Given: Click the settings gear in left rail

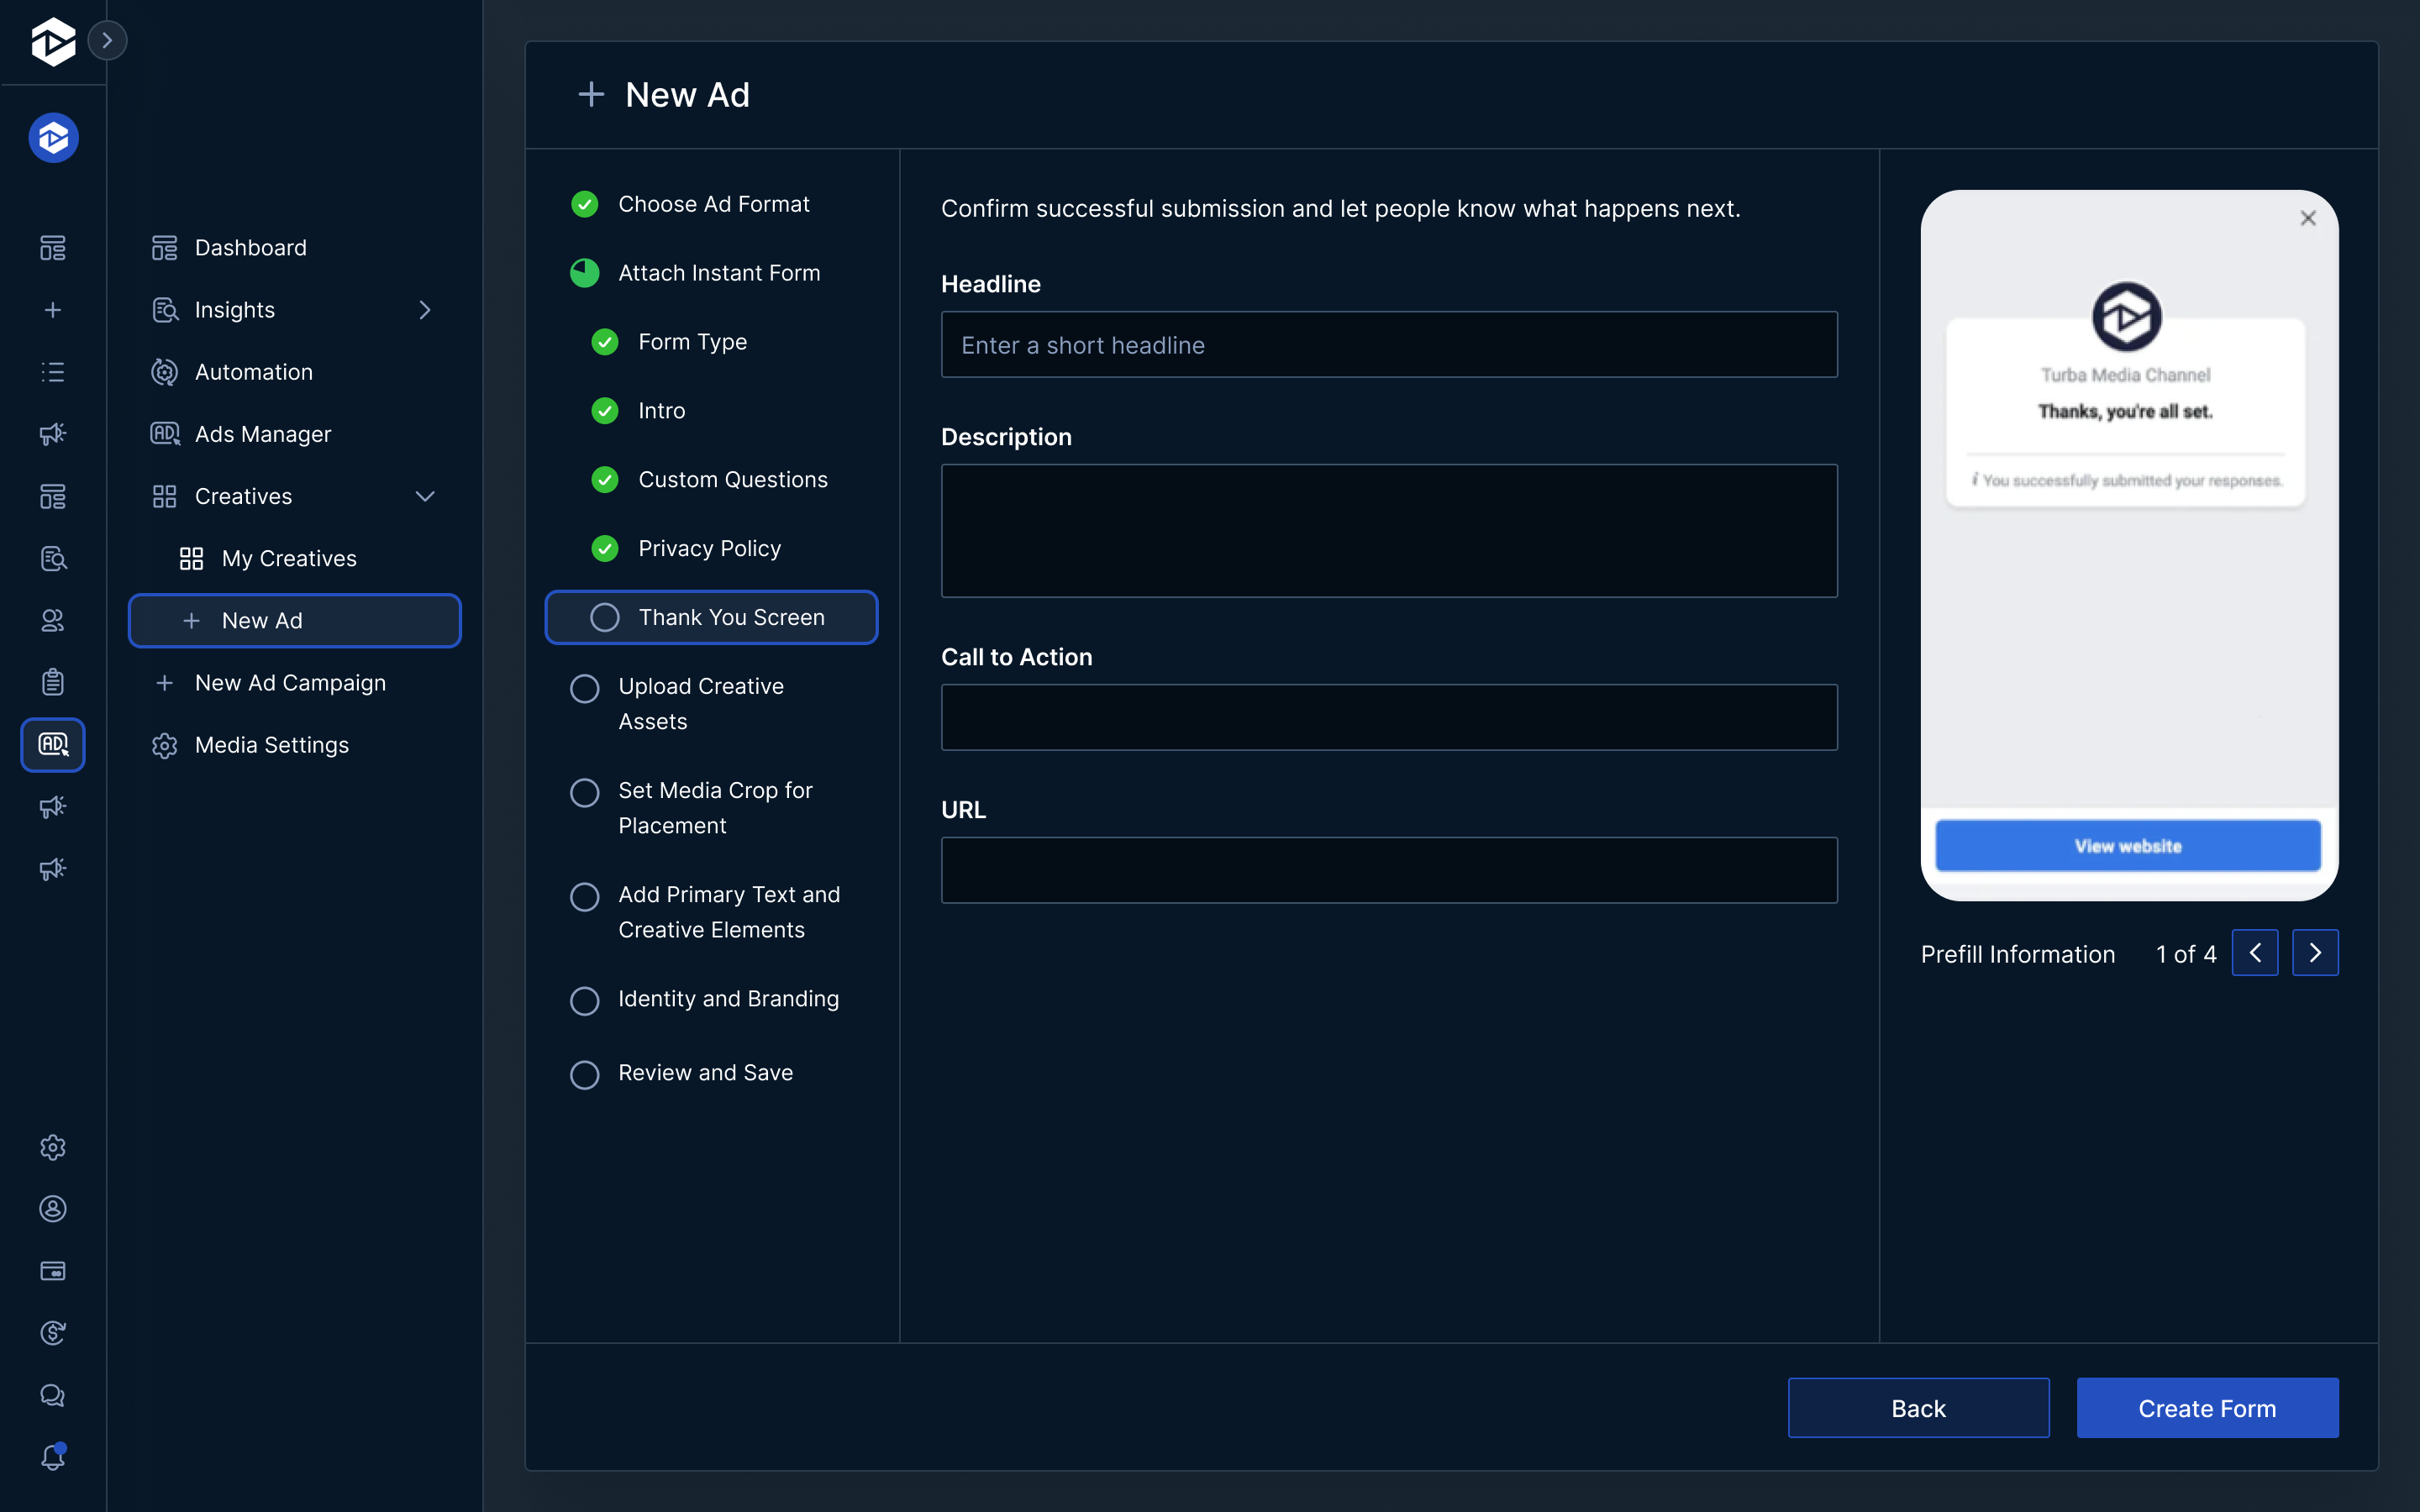Looking at the screenshot, I should pyautogui.click(x=53, y=1147).
